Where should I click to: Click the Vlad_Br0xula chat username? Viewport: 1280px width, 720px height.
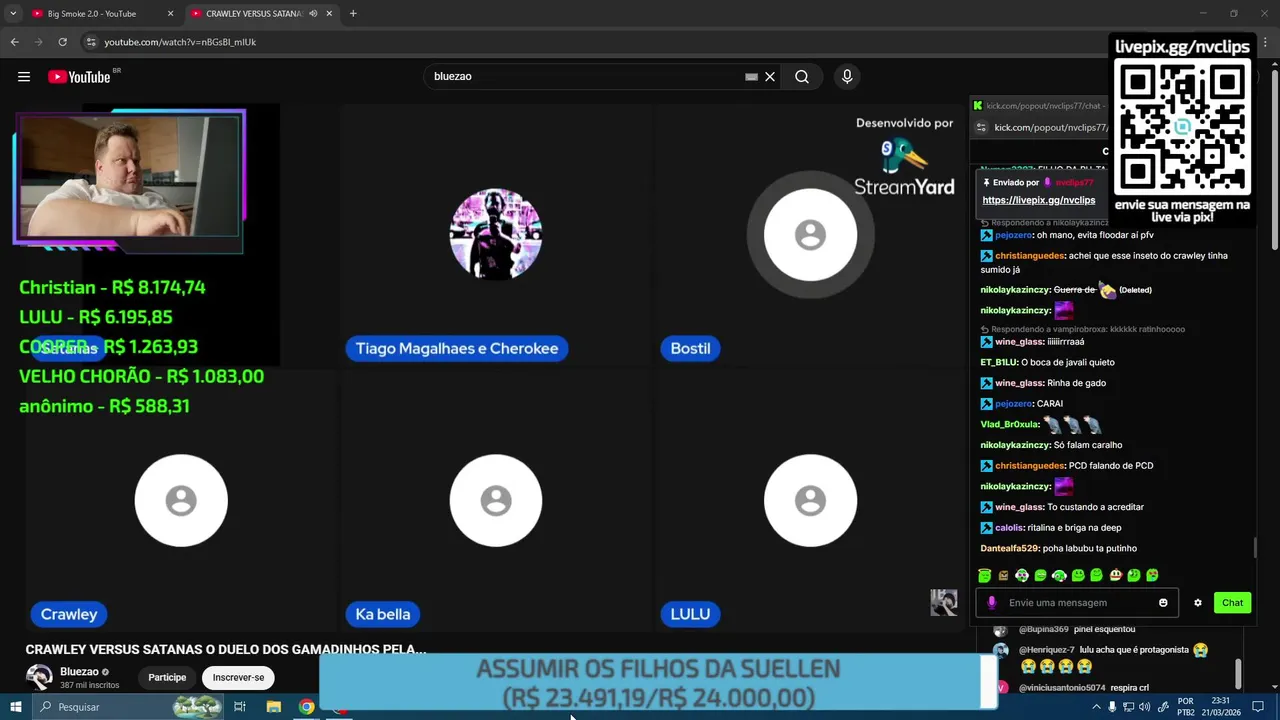tap(1009, 425)
